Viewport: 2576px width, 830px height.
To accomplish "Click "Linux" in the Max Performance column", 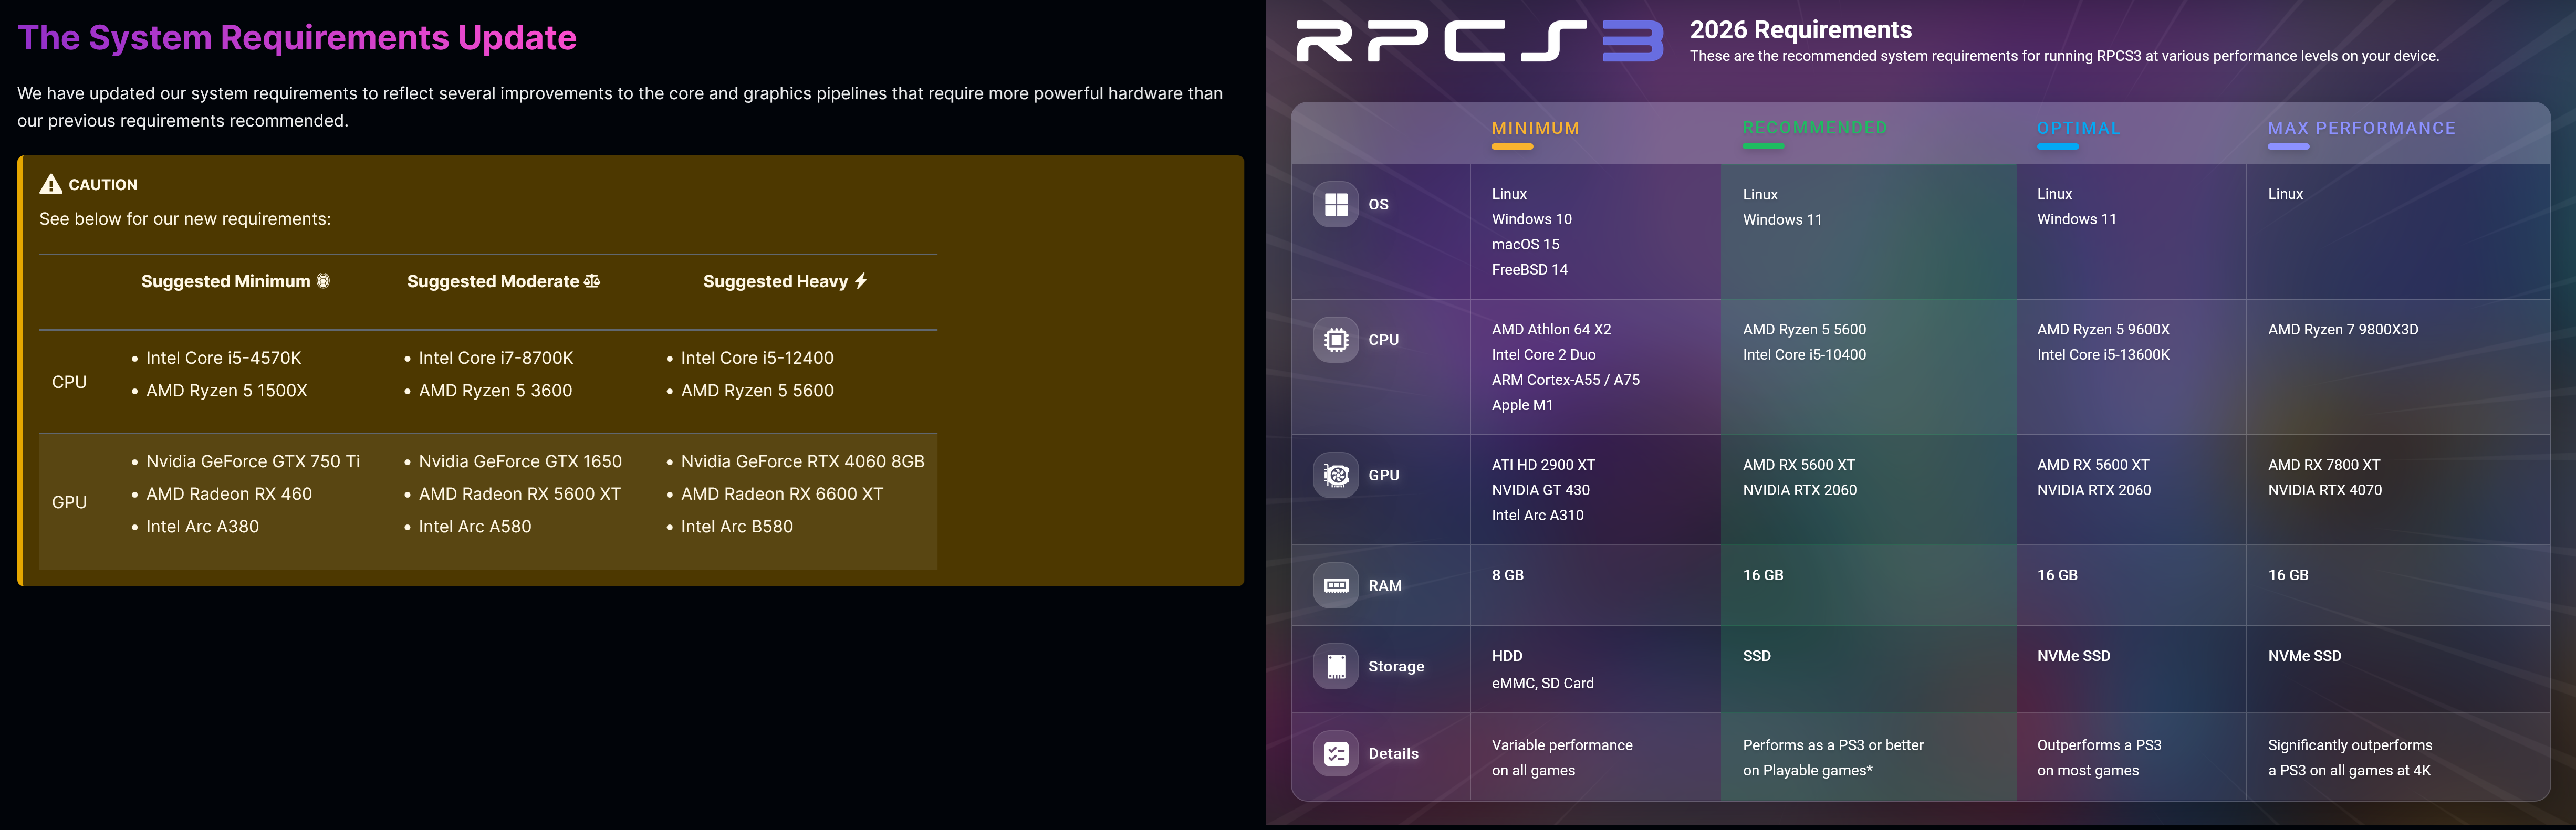I will [2286, 194].
